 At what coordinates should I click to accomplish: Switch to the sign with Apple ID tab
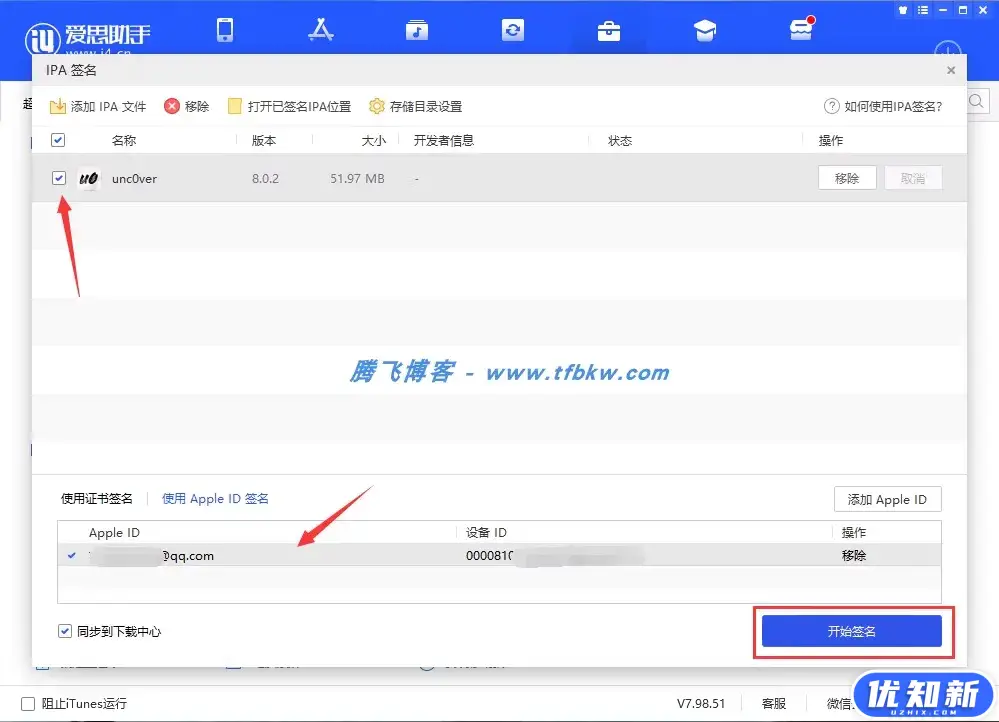point(215,498)
